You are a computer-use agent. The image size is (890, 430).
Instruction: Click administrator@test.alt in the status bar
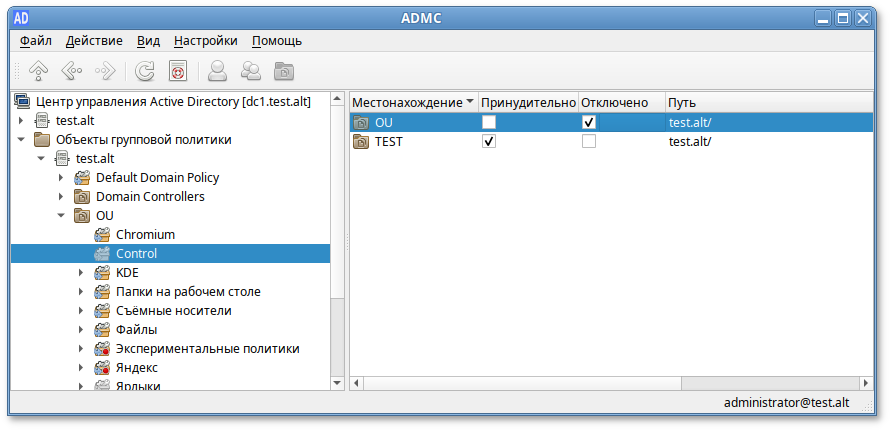click(787, 403)
